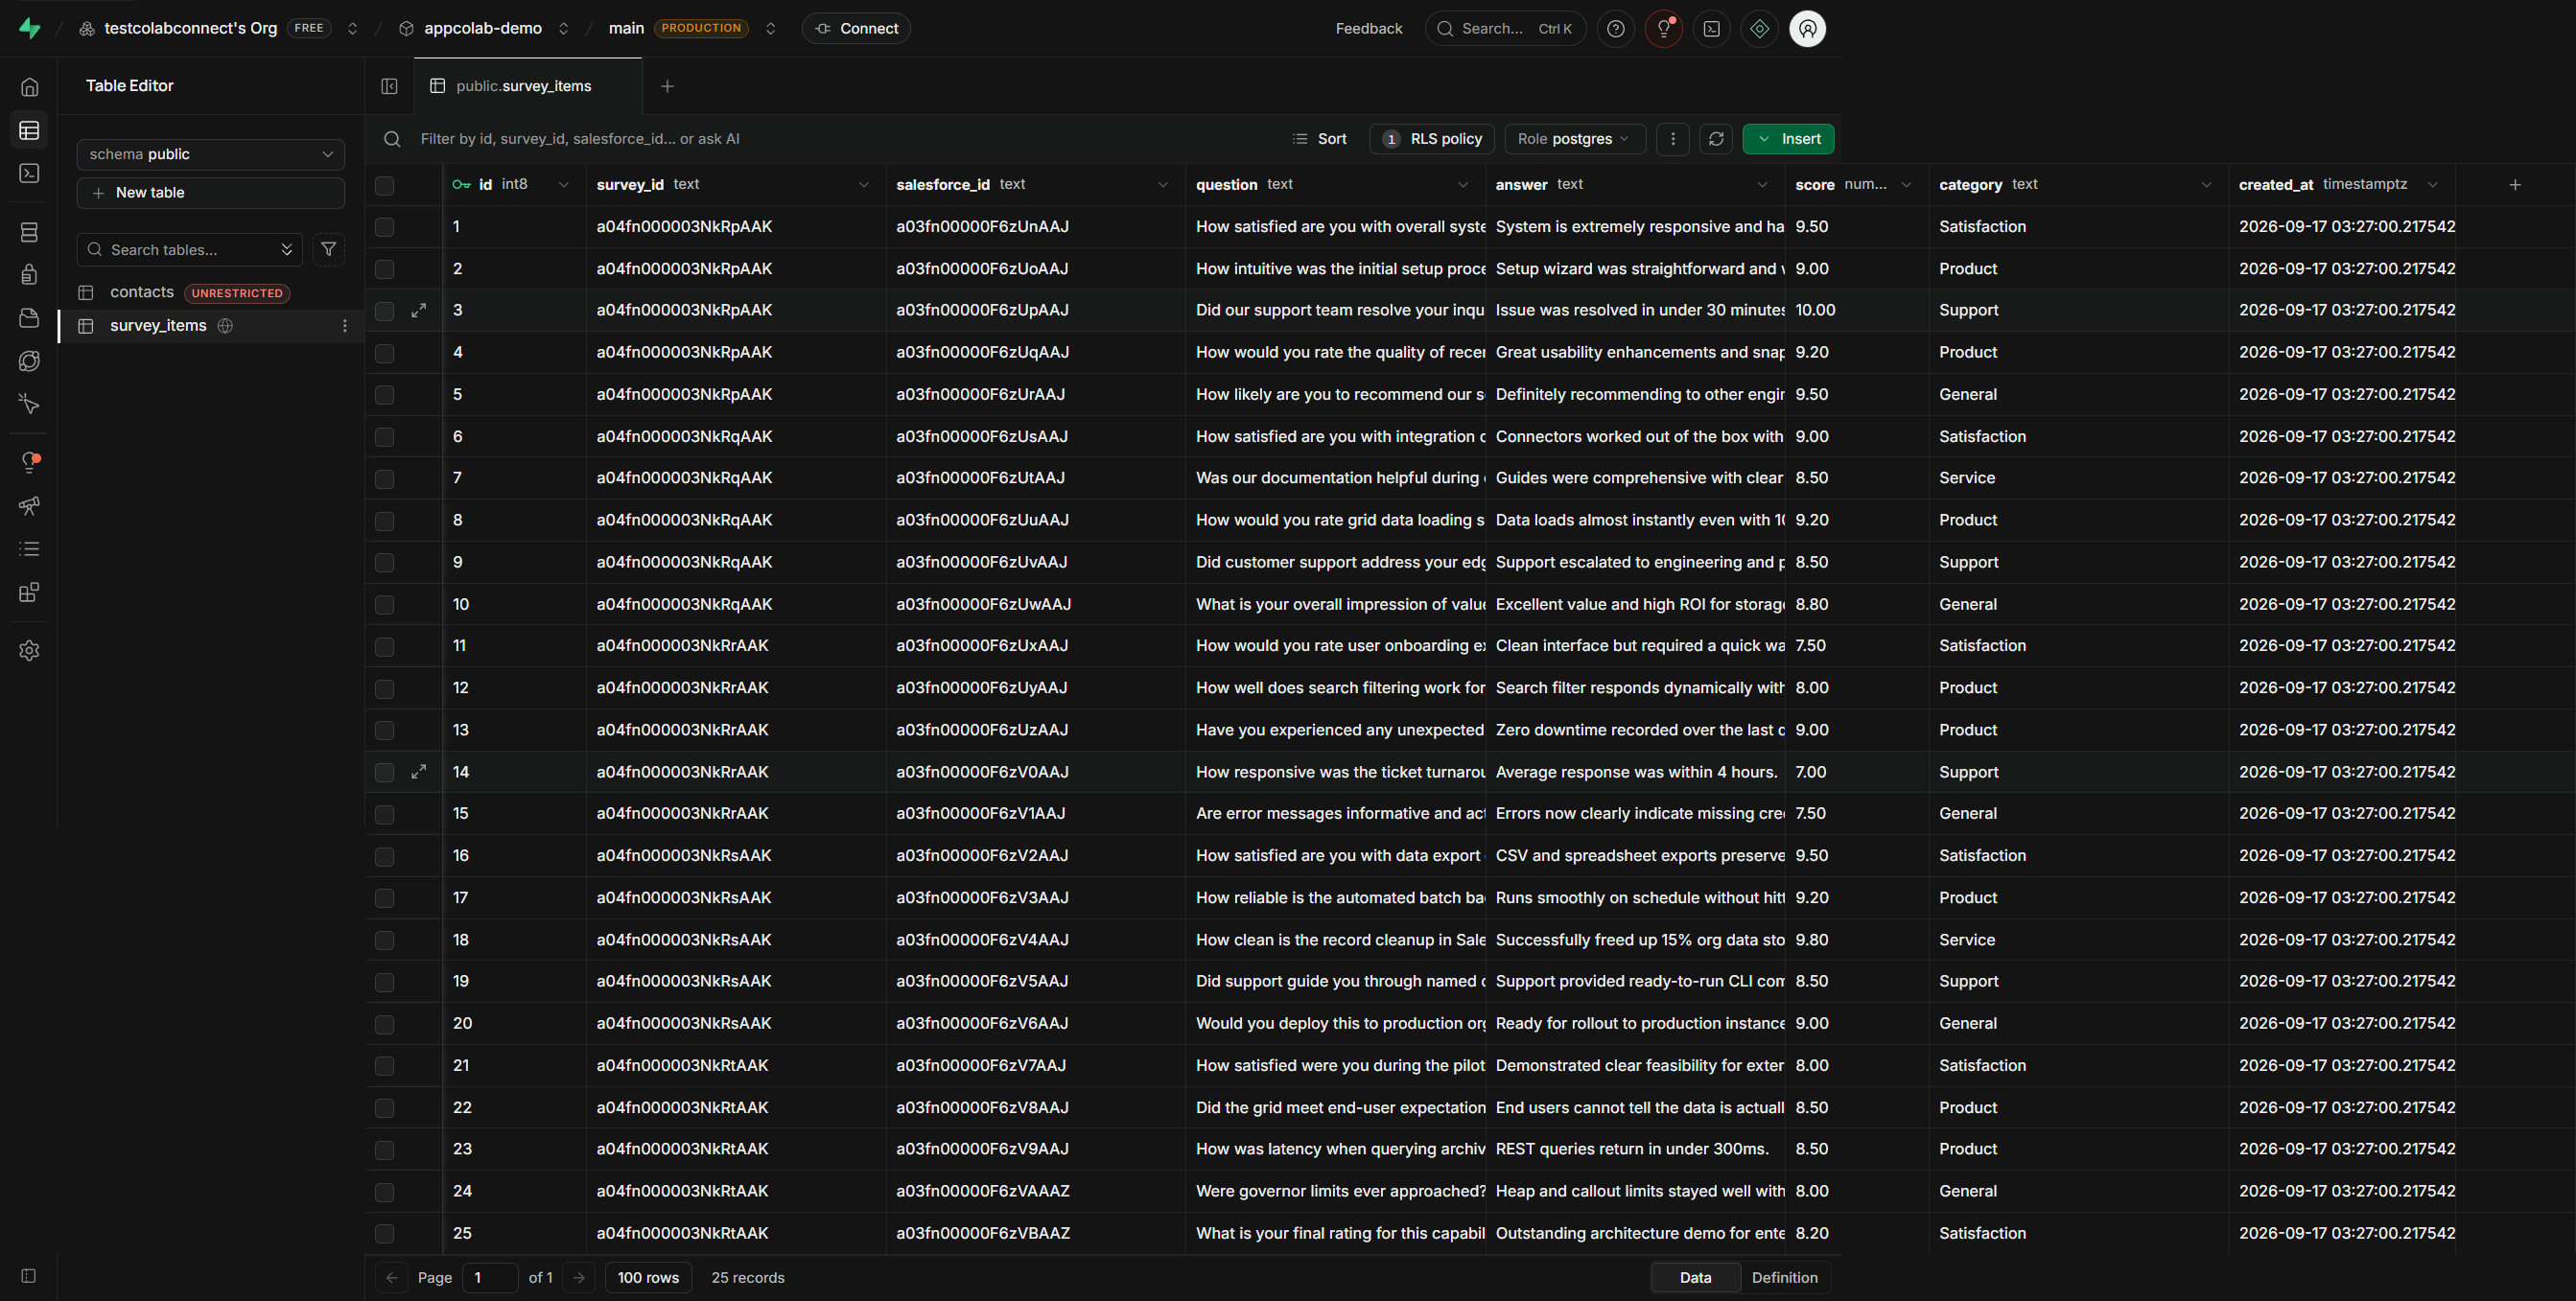Check the row 5 checkbox
The width and height of the screenshot is (2576, 1301).
click(x=384, y=395)
